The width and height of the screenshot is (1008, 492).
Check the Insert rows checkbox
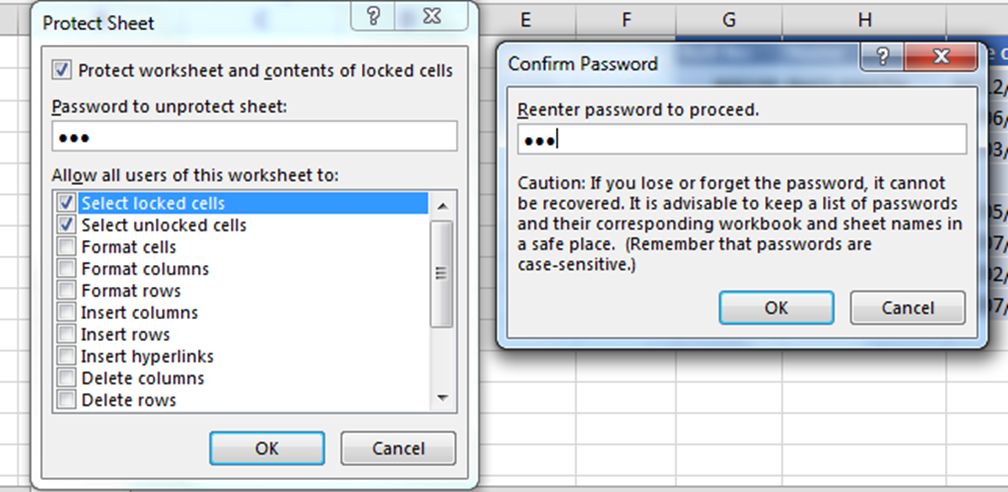click(66, 335)
